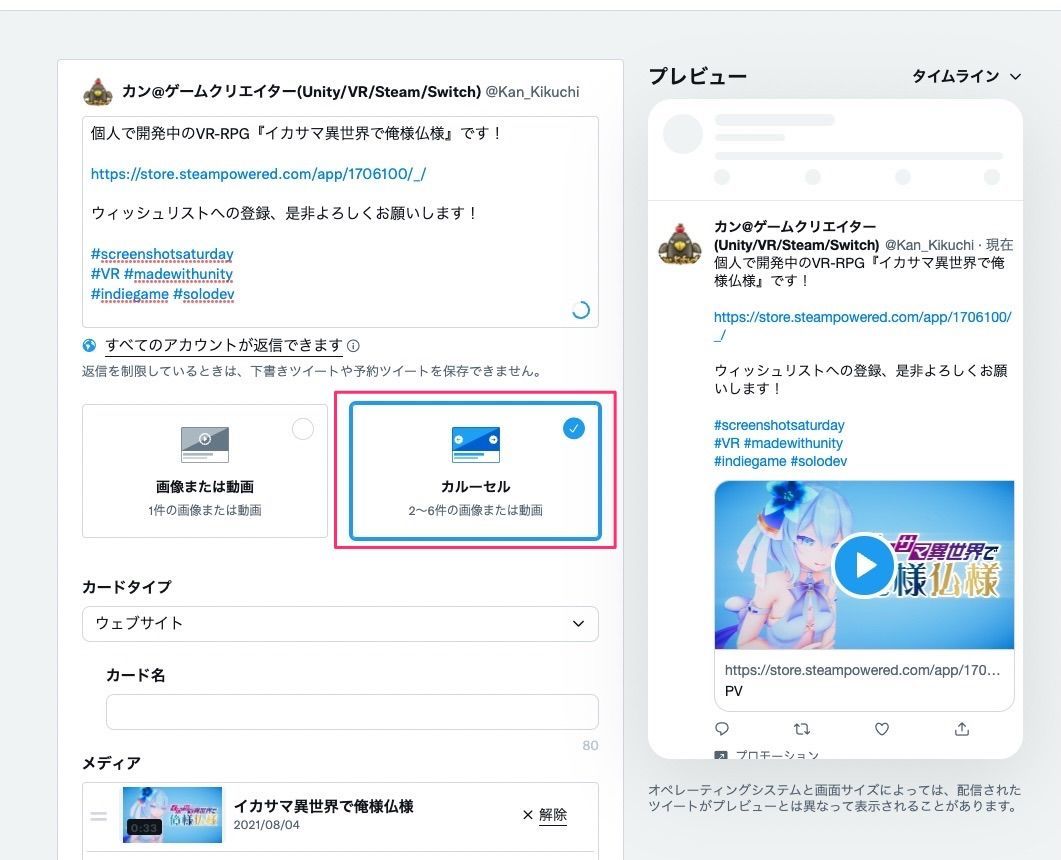Click the 解除 remove media link

[553, 815]
